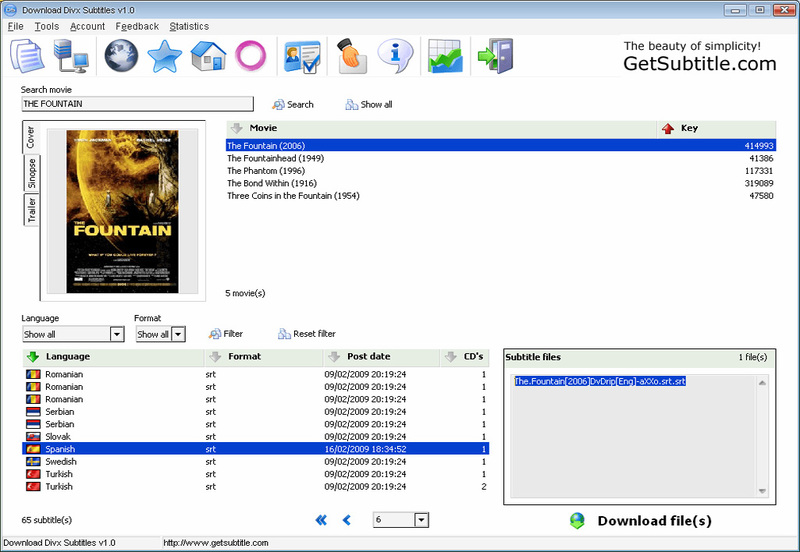This screenshot has width=800, height=552.
Task: Click the Show all button
Action: pyautogui.click(x=369, y=105)
